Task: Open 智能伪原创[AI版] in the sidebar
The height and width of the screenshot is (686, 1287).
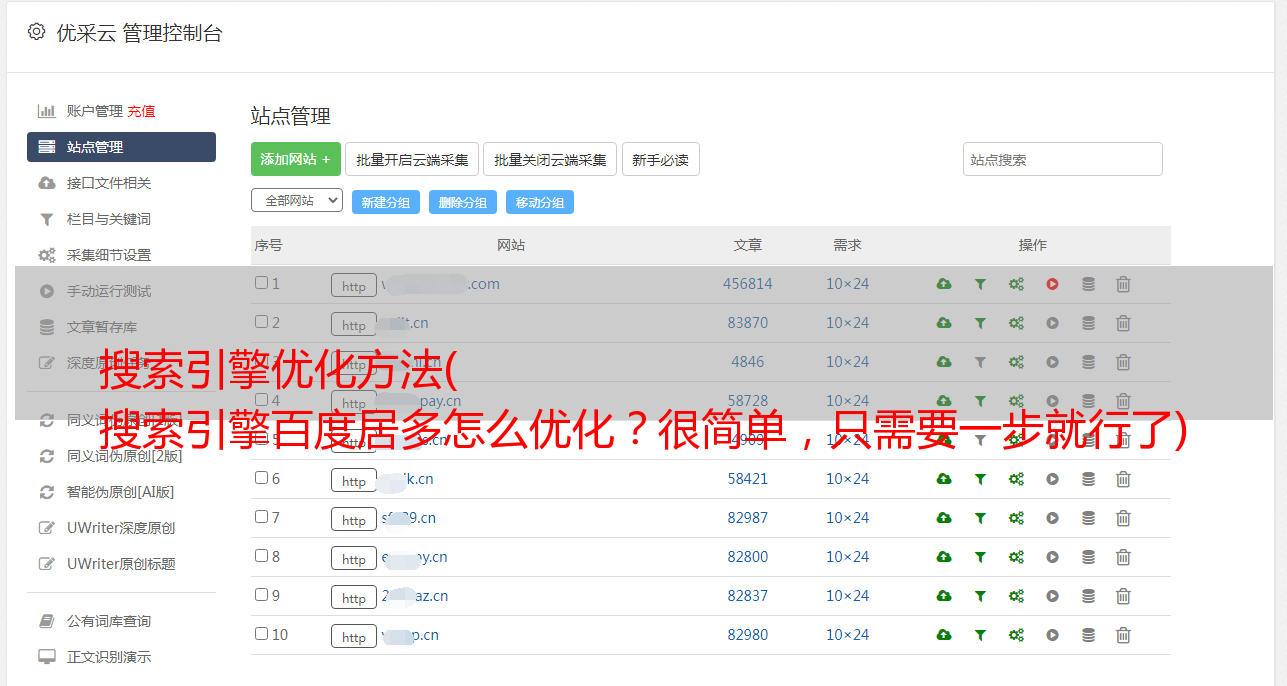Action: (x=121, y=492)
